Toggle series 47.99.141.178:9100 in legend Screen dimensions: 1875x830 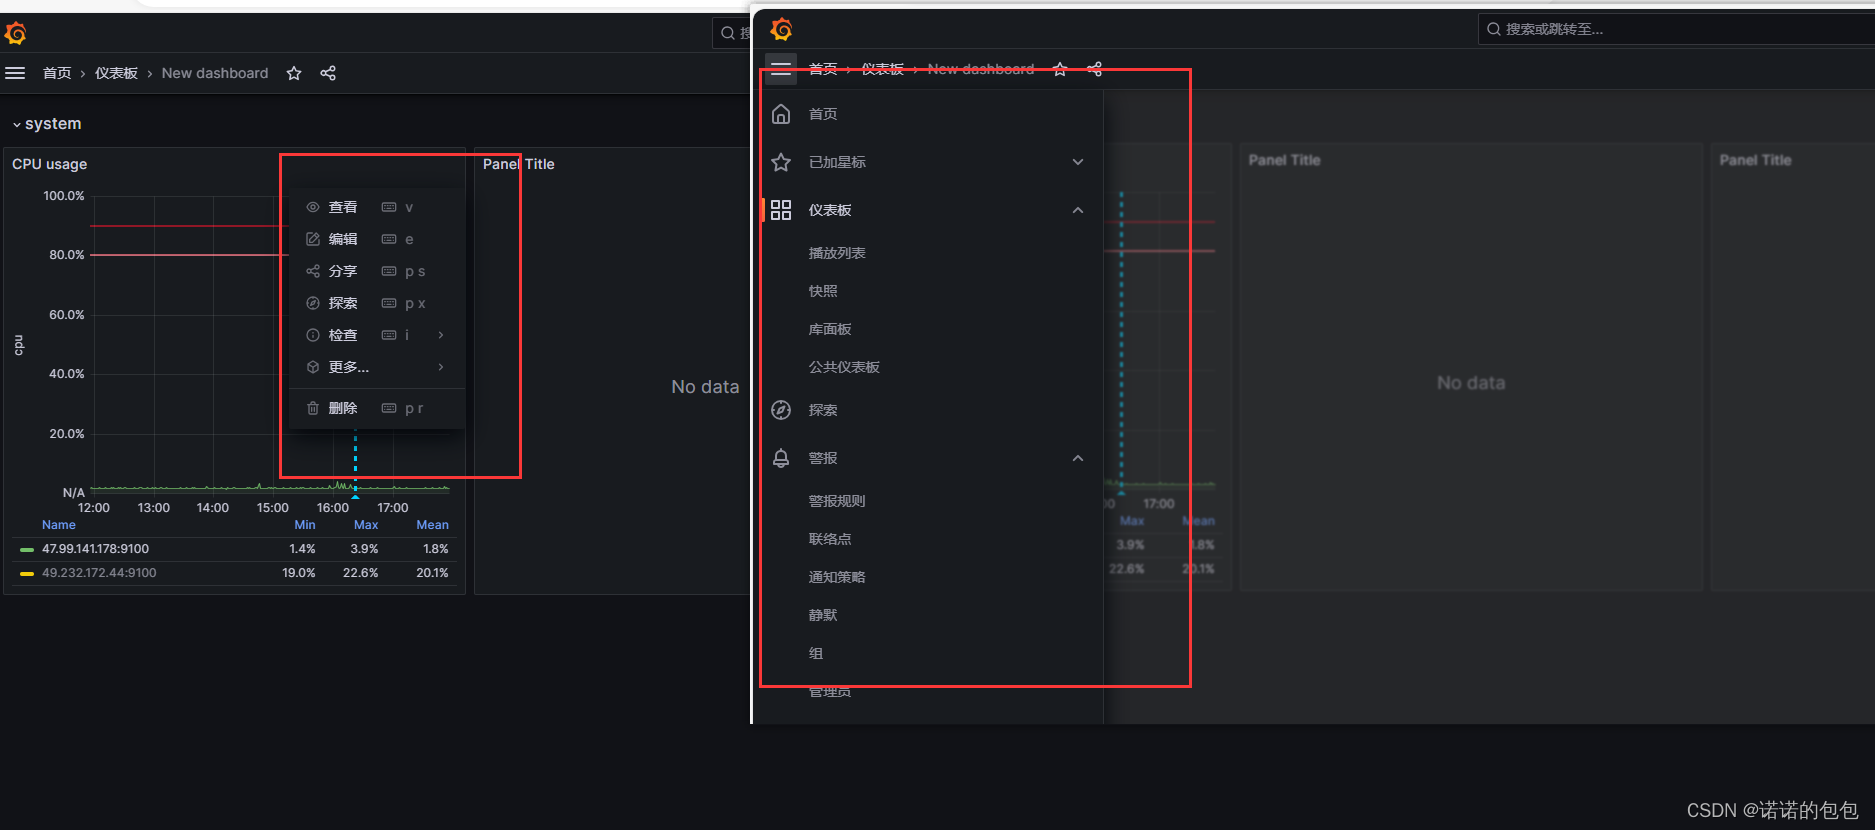click(x=95, y=549)
